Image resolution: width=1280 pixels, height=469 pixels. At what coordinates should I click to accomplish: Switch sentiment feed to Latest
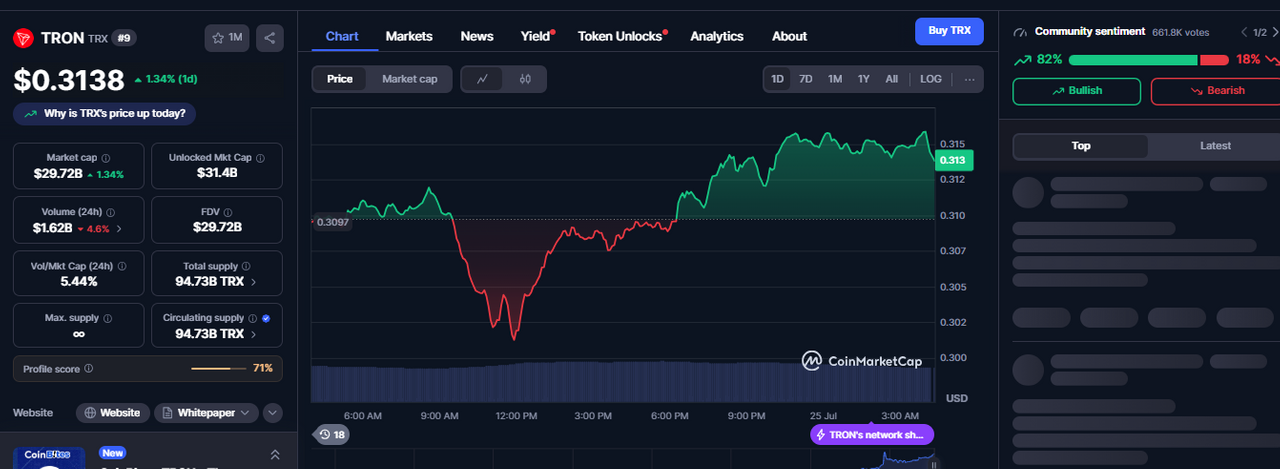1215,146
